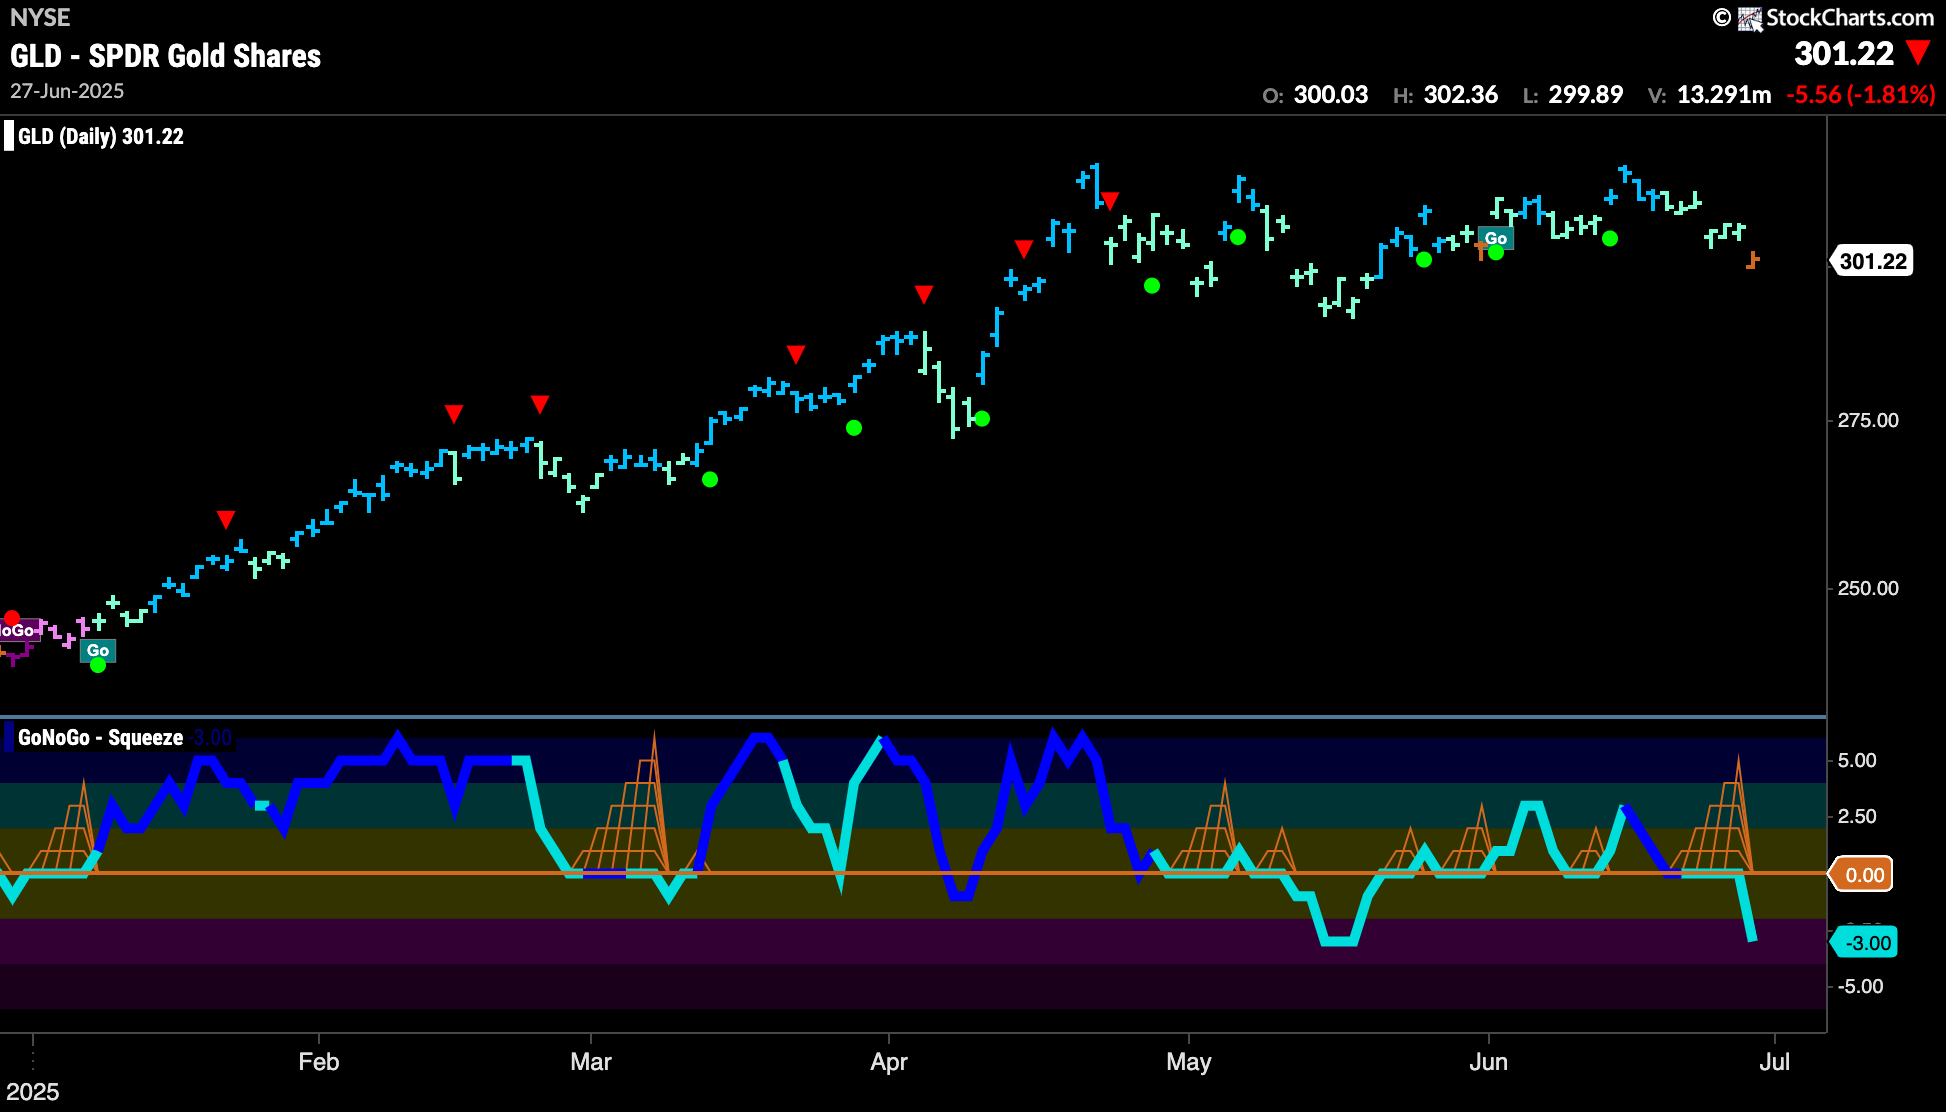Image resolution: width=1946 pixels, height=1112 pixels.
Task: Click the green dot under the June Go label
Action: click(x=1496, y=253)
